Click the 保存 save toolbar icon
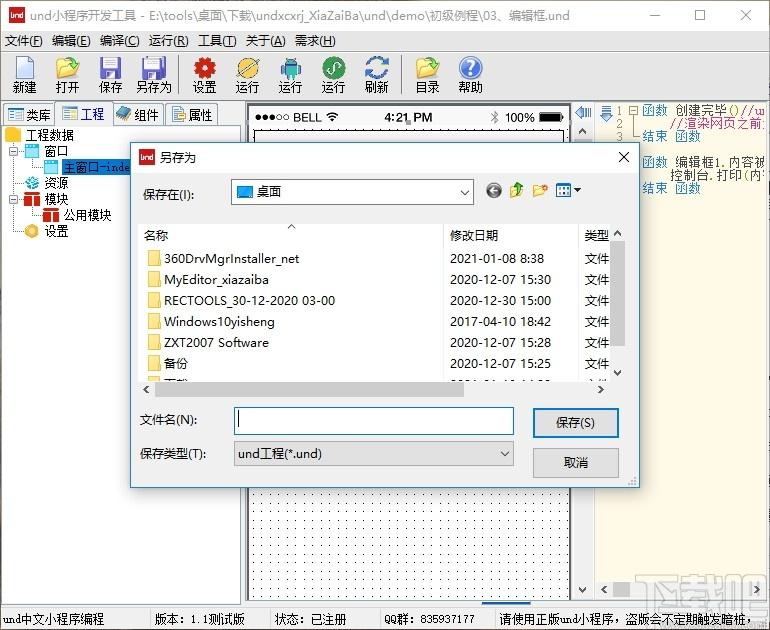The width and height of the screenshot is (770, 630). (110, 74)
